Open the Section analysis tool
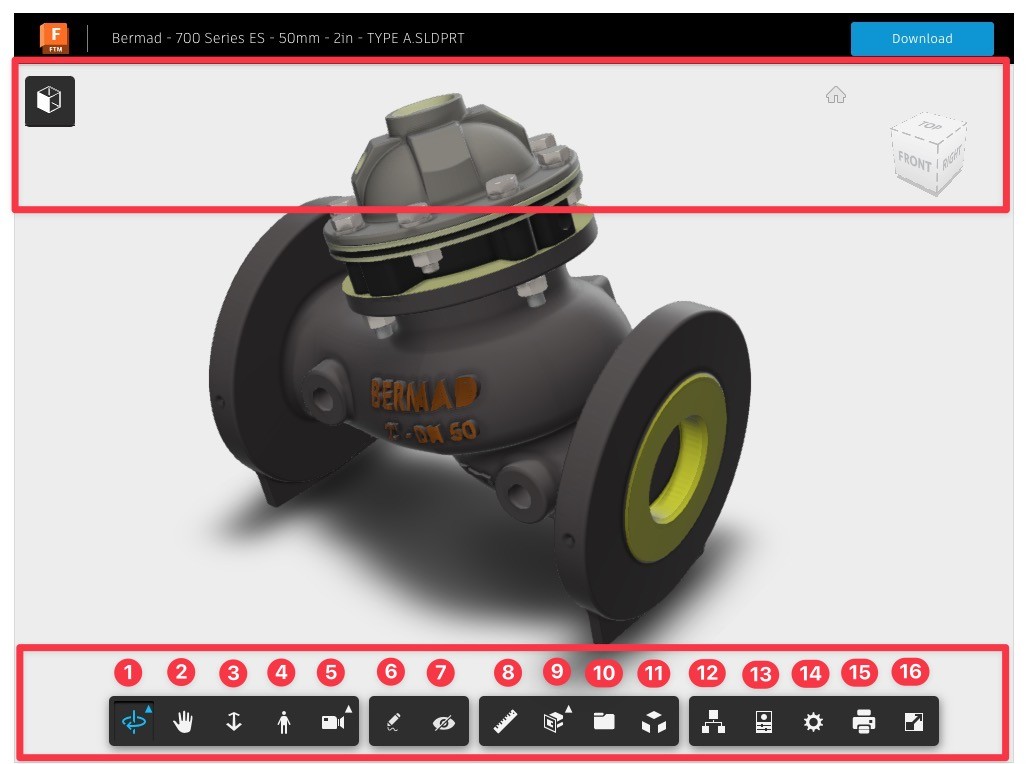The image size is (1035, 764). point(554,722)
